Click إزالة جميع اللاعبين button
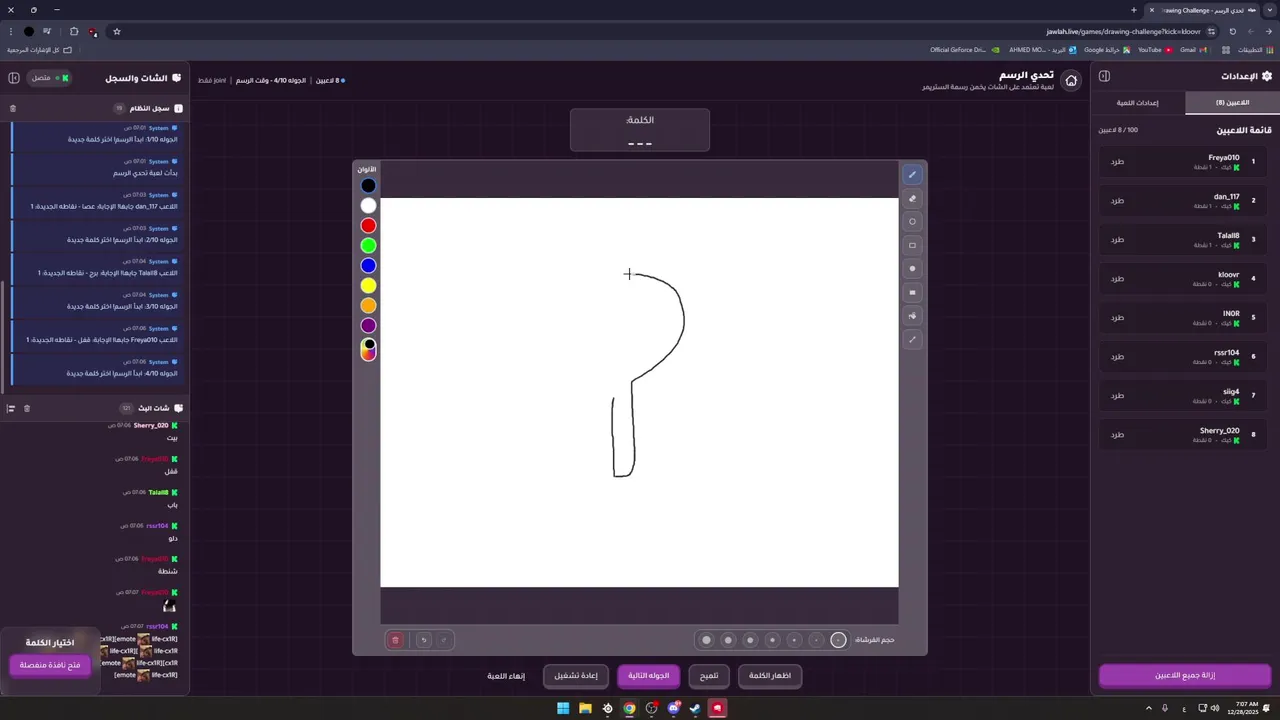Image resolution: width=1280 pixels, height=720 pixels. pos(1185,675)
